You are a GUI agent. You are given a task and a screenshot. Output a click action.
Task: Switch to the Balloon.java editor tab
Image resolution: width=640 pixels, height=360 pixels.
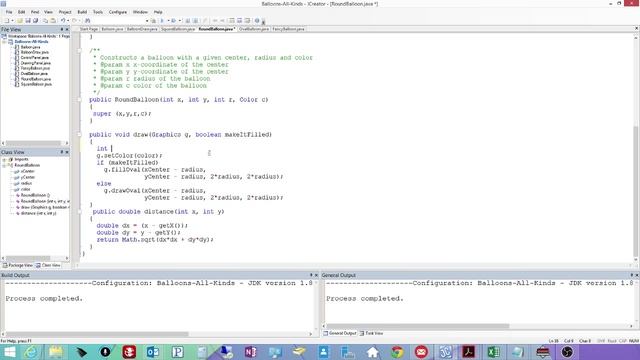coord(112,29)
